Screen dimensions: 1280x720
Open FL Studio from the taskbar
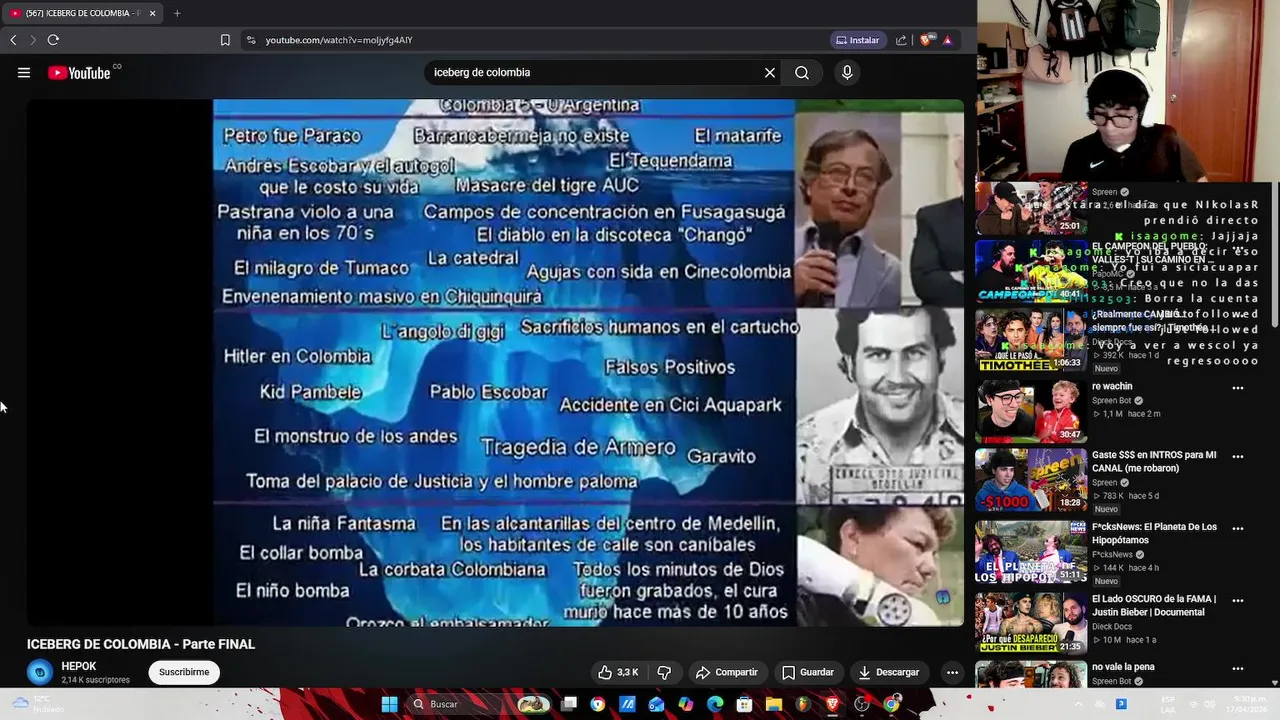pyautogui.click(x=803, y=704)
